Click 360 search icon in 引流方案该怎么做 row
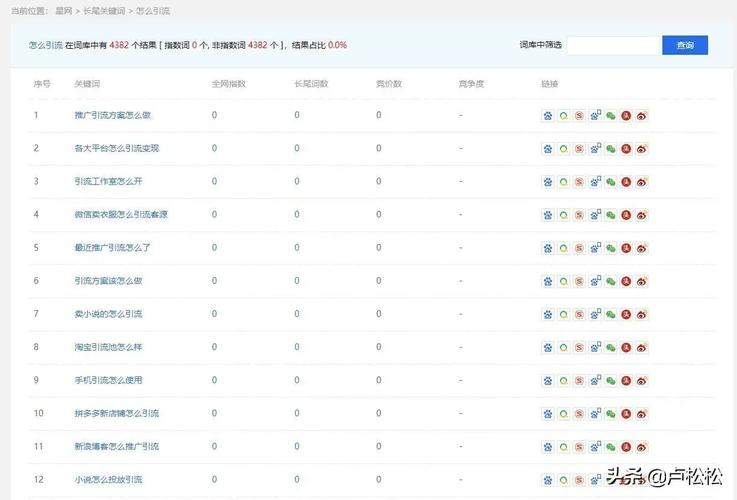 pos(563,281)
